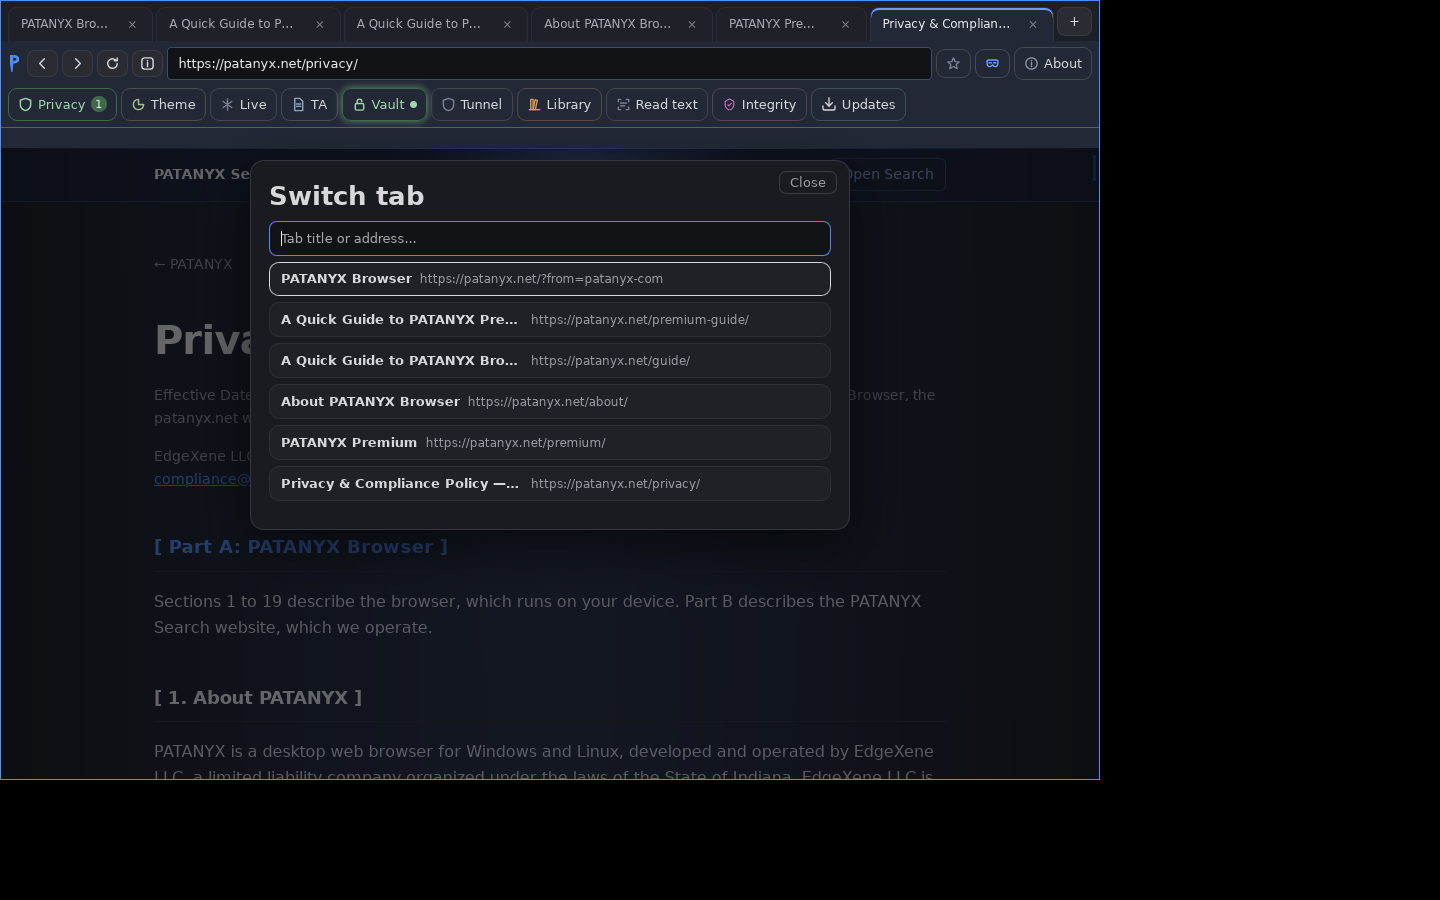
Task: Close the Privacy & Compliance tab
Action: [x=1033, y=24]
